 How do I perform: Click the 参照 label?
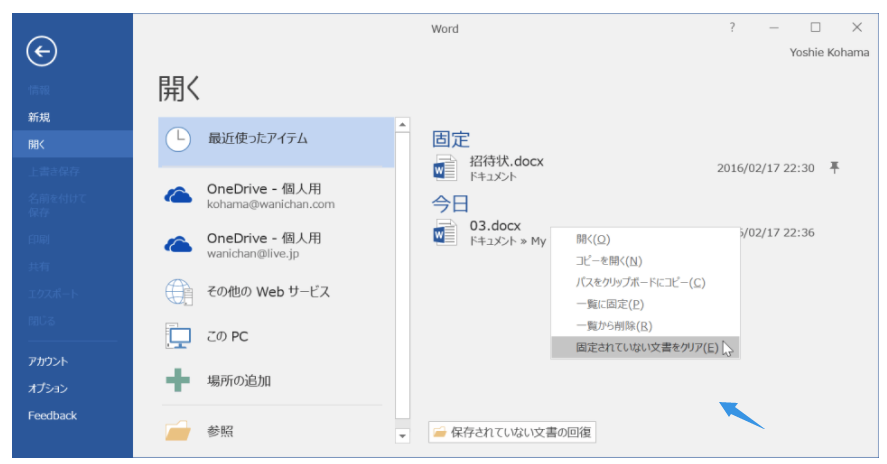(220, 432)
